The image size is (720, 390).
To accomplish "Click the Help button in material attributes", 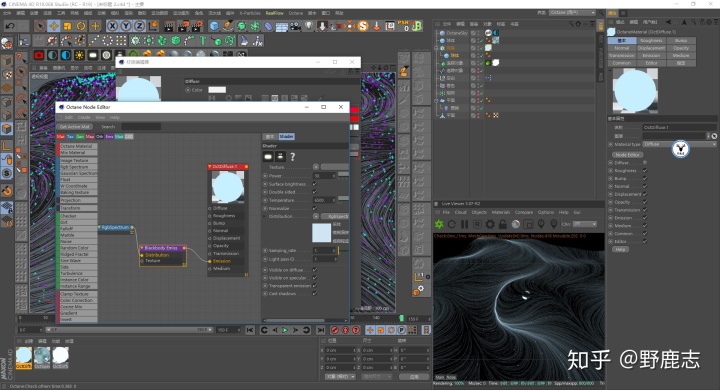I will point(620,249).
